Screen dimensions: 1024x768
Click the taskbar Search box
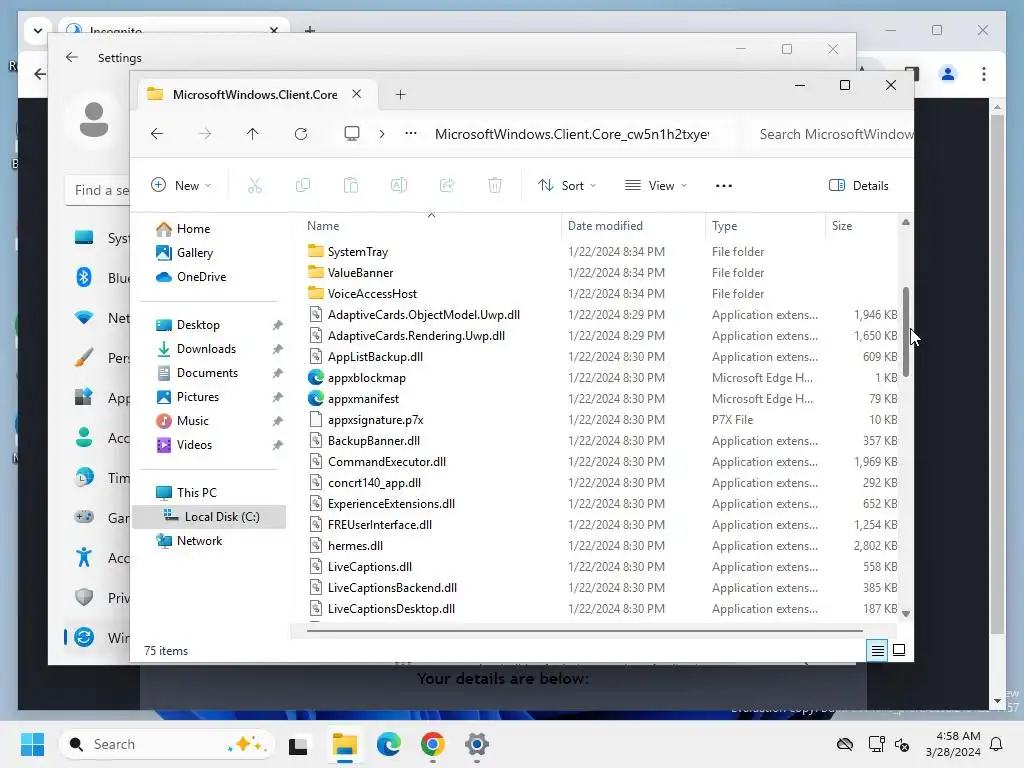tap(167, 744)
